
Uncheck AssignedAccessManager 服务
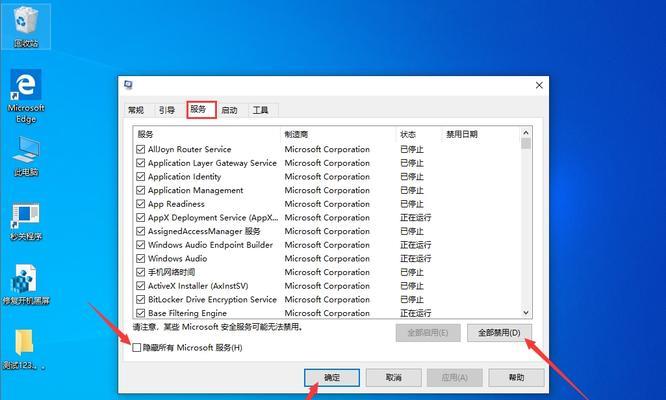pos(141,231)
